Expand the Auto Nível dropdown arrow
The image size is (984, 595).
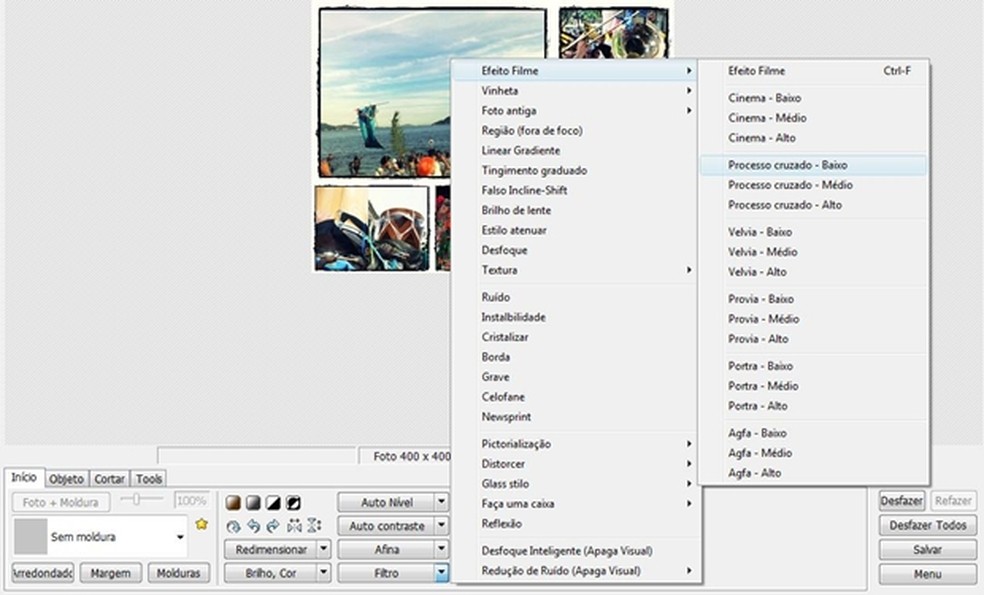pos(442,502)
